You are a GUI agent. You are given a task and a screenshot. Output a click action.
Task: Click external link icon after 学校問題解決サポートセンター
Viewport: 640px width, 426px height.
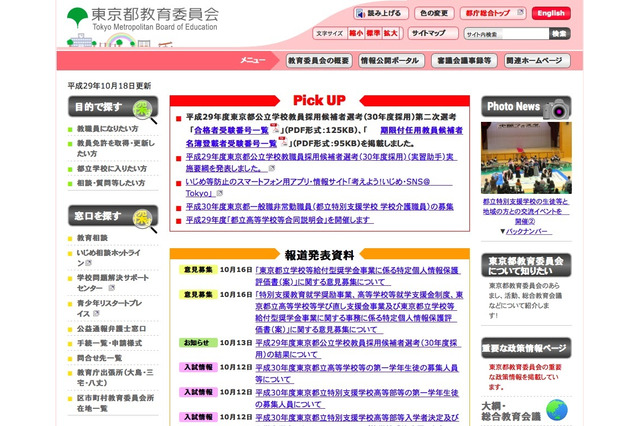111,288
